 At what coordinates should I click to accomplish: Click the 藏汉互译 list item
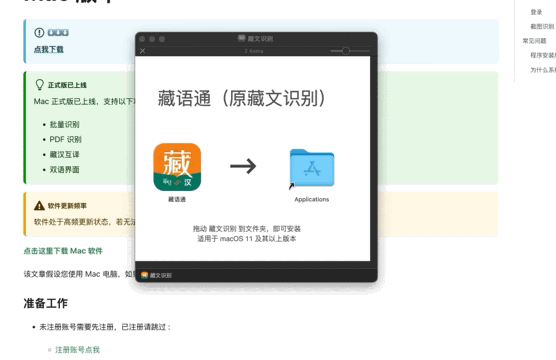(x=64, y=155)
